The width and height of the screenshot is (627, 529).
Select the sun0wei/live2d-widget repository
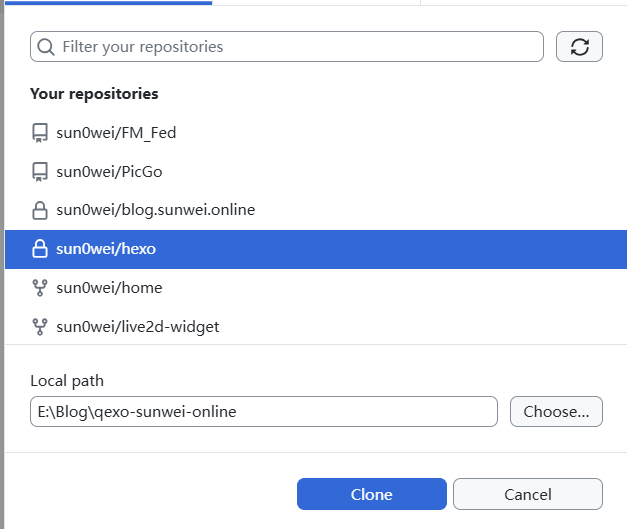click(316, 327)
